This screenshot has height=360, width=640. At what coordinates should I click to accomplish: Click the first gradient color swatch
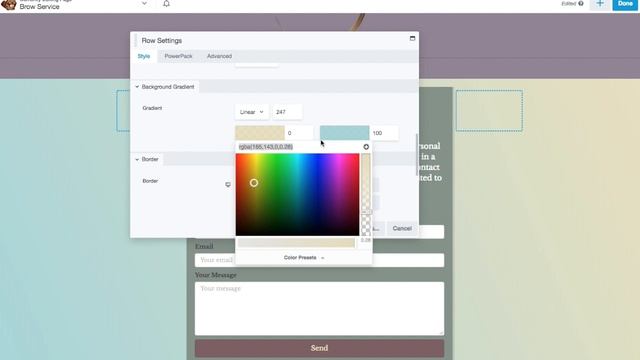tap(260, 133)
